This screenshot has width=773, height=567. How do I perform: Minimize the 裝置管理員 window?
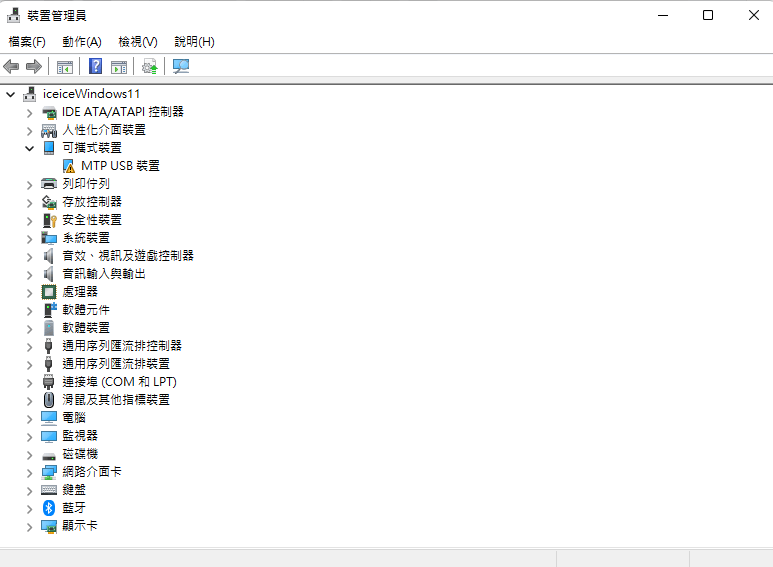tap(663, 15)
